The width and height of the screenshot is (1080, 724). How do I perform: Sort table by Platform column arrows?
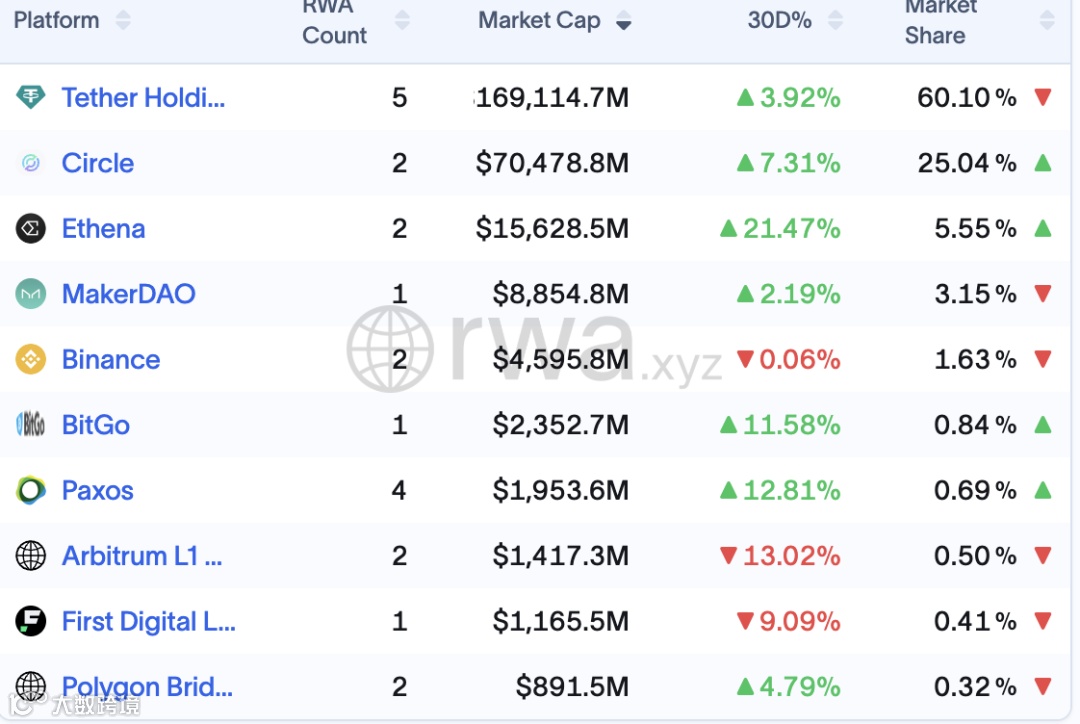123,20
